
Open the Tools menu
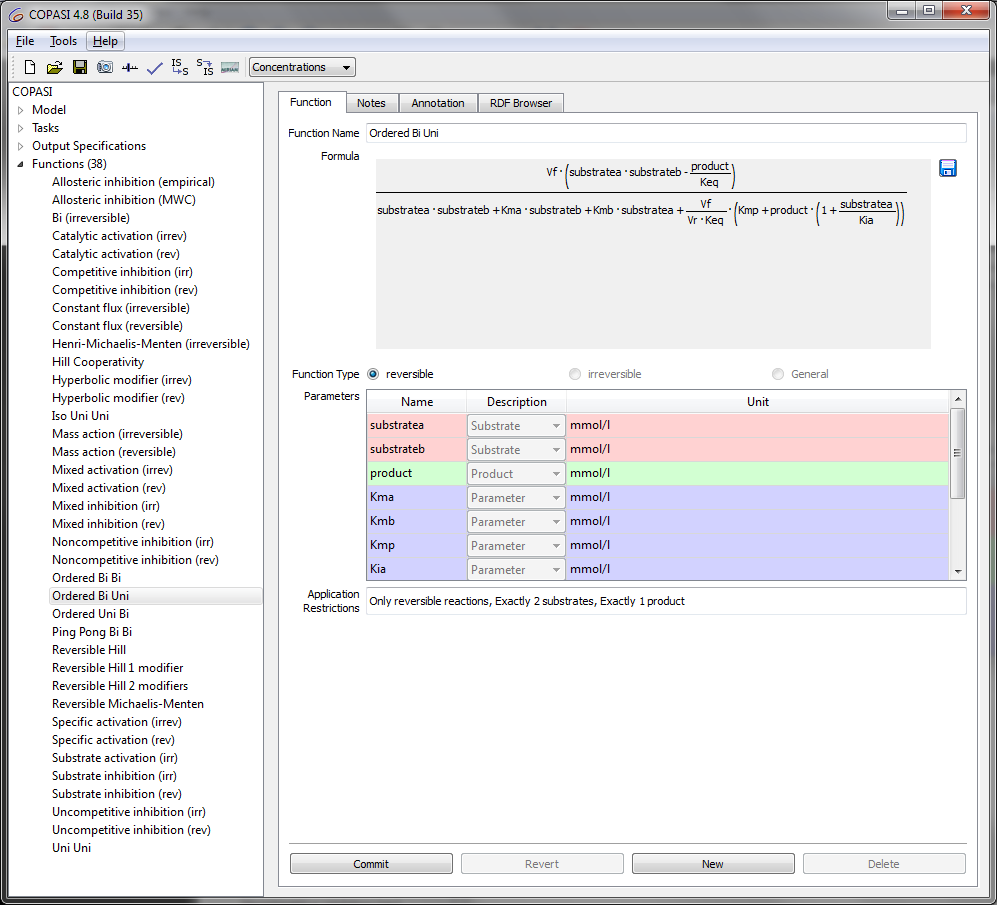[x=63, y=41]
